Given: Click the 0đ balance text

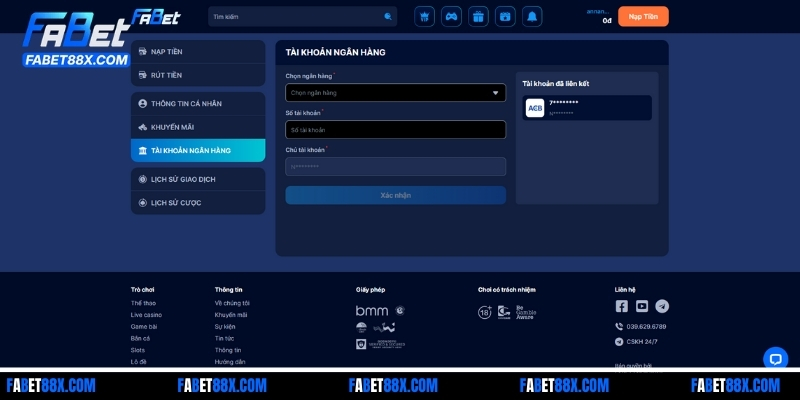Looking at the screenshot, I should point(607,21).
